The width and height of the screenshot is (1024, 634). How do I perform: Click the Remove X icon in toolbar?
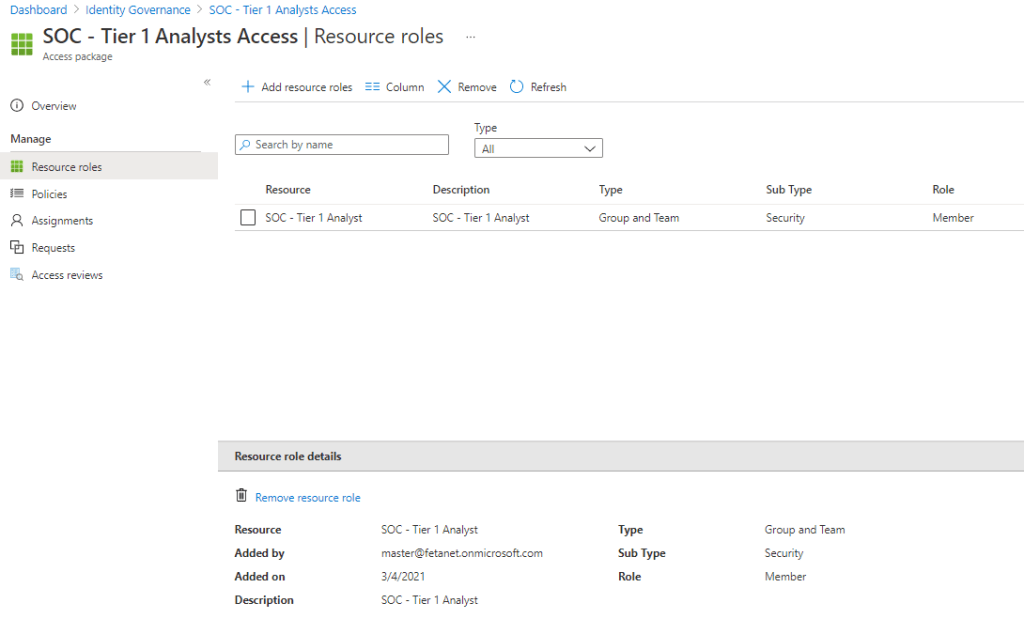pos(445,87)
